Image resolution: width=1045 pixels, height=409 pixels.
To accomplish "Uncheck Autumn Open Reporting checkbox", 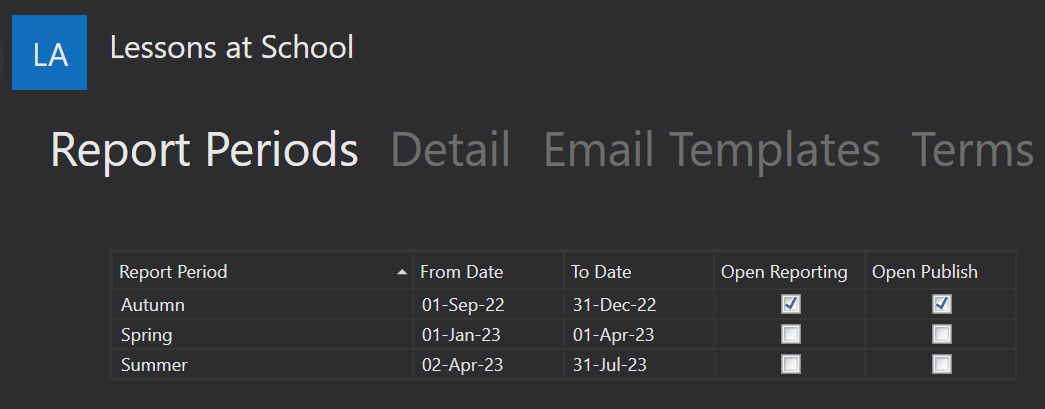I will click(x=790, y=304).
